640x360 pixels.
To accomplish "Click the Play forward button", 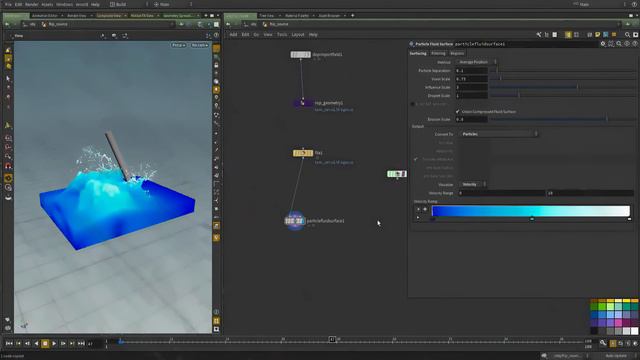I will click(x=54, y=344).
